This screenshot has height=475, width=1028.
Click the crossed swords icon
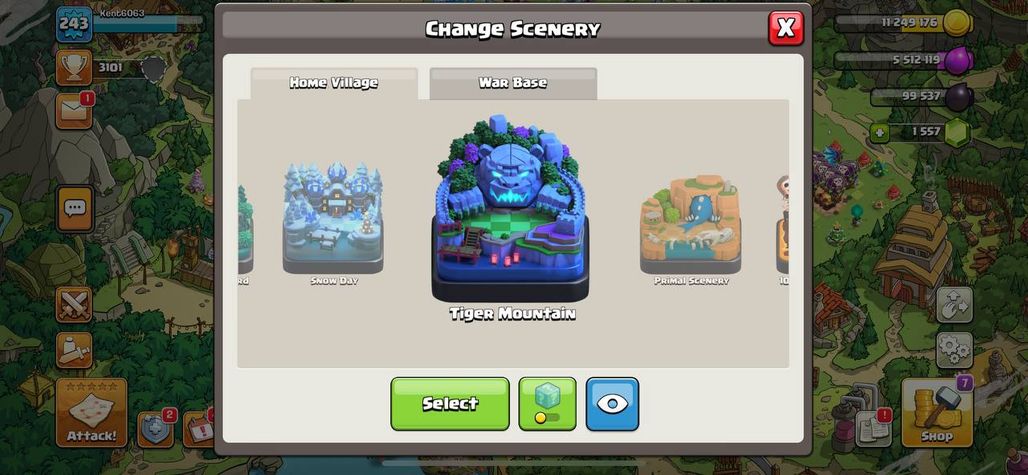pyautogui.click(x=73, y=305)
